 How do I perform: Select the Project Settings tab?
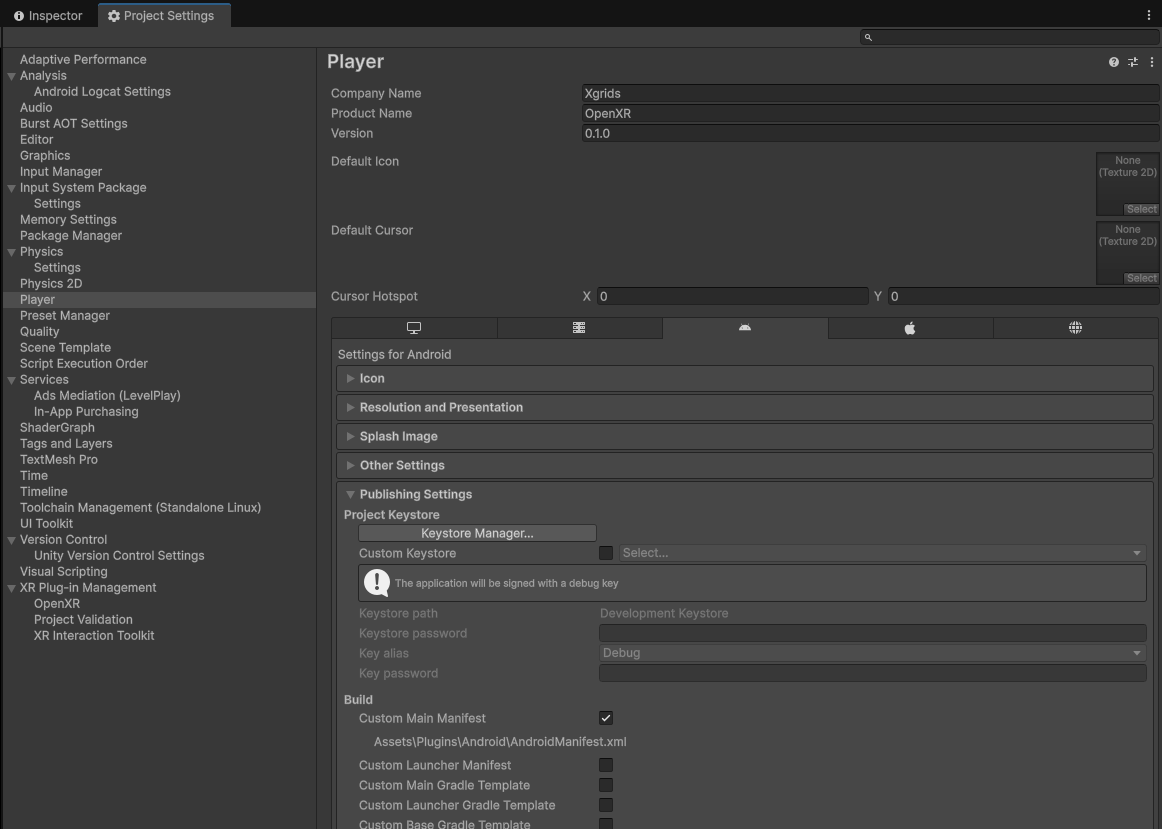click(164, 16)
